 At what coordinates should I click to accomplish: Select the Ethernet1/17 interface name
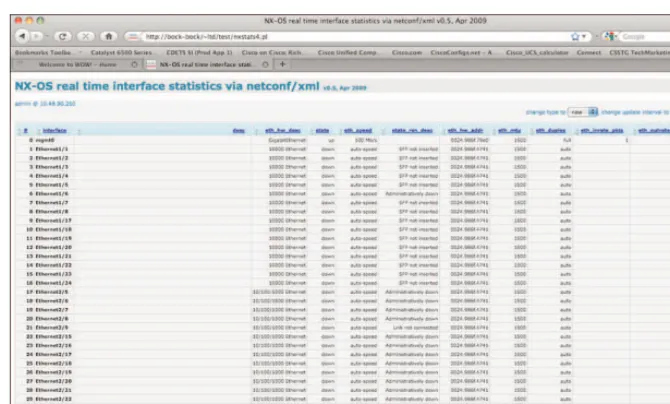tap(53, 221)
